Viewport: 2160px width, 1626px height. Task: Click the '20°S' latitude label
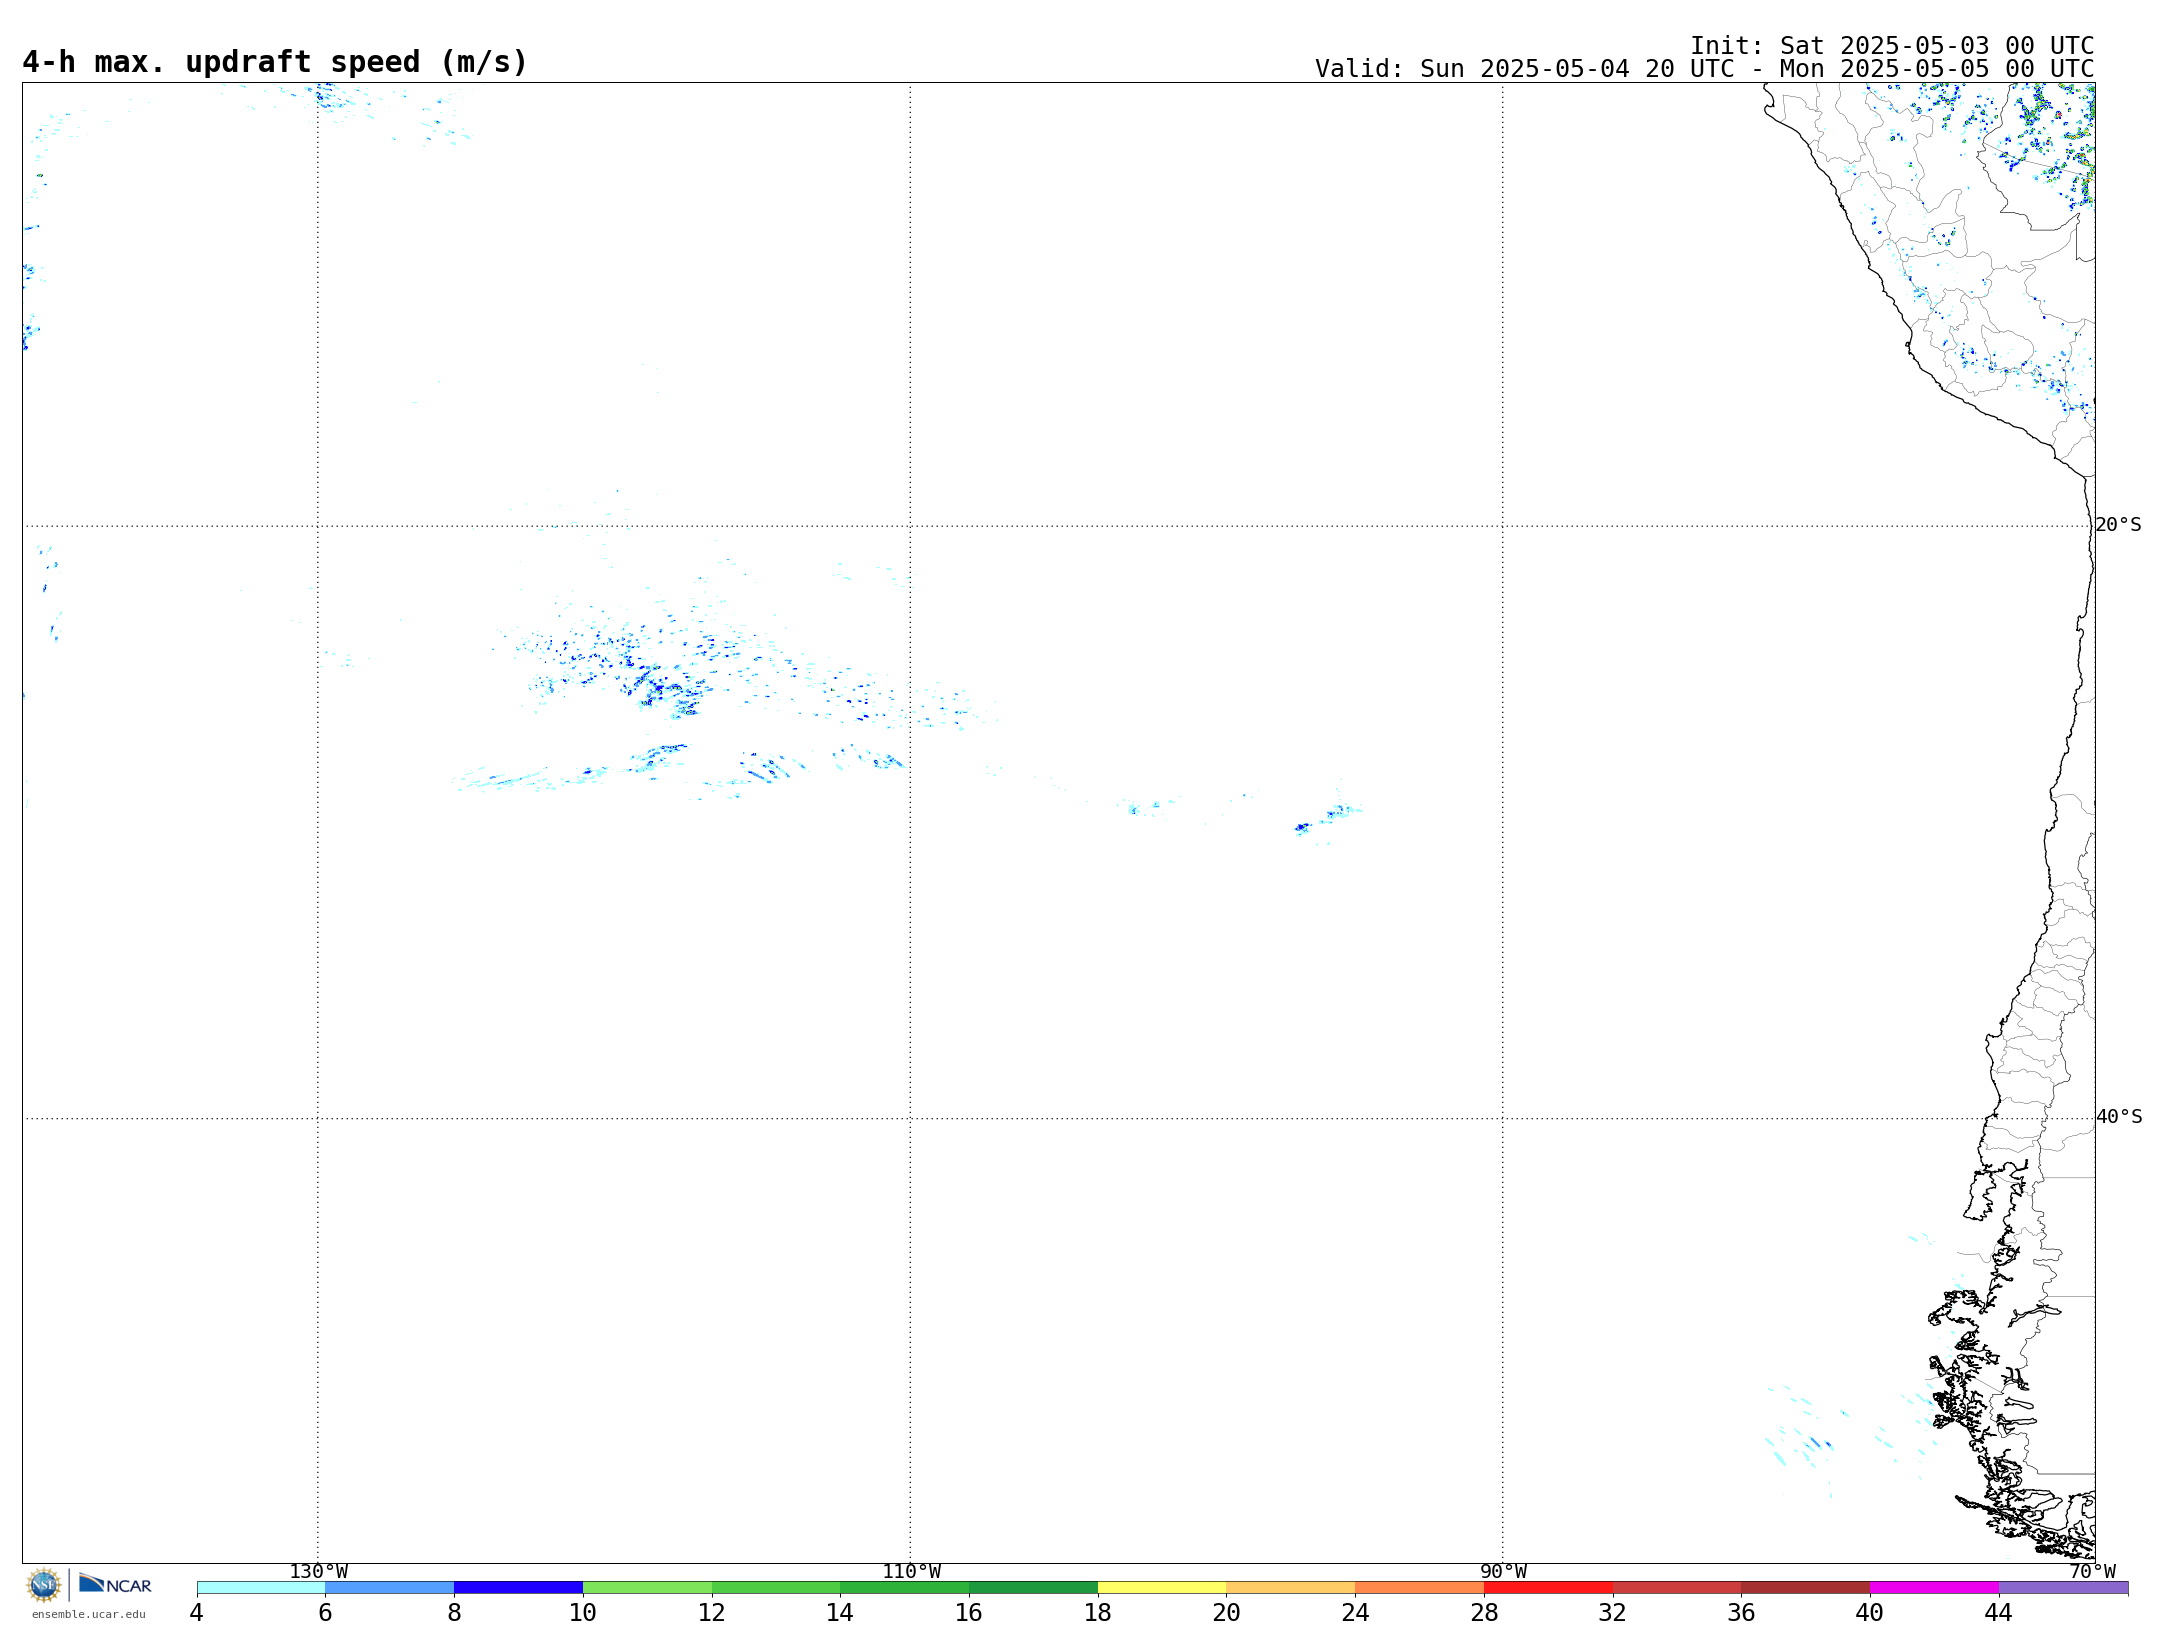(x=2119, y=525)
